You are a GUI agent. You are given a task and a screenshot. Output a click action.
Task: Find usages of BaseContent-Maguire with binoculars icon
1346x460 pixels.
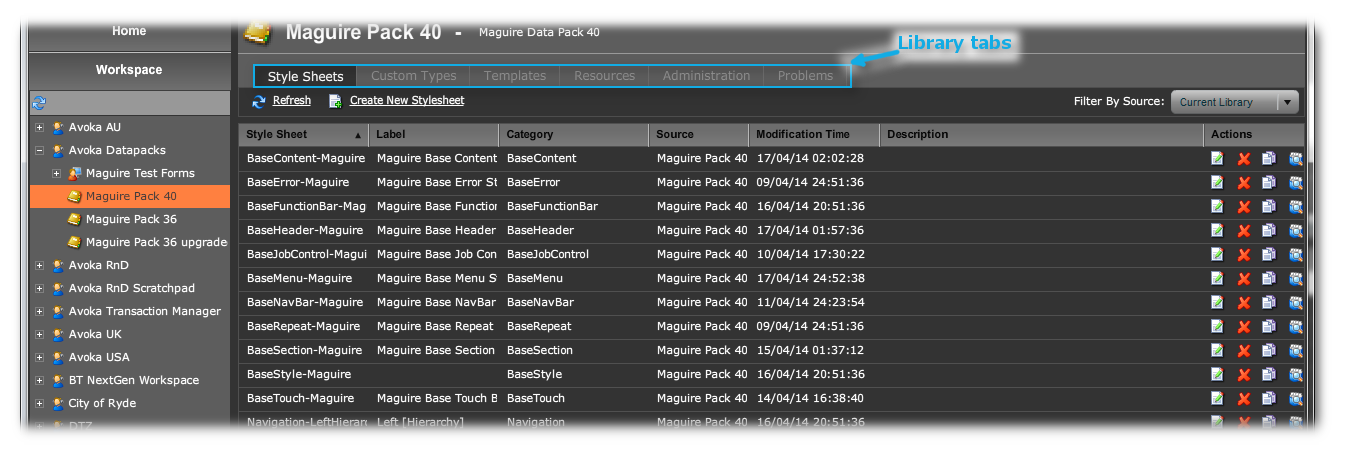tap(1295, 158)
